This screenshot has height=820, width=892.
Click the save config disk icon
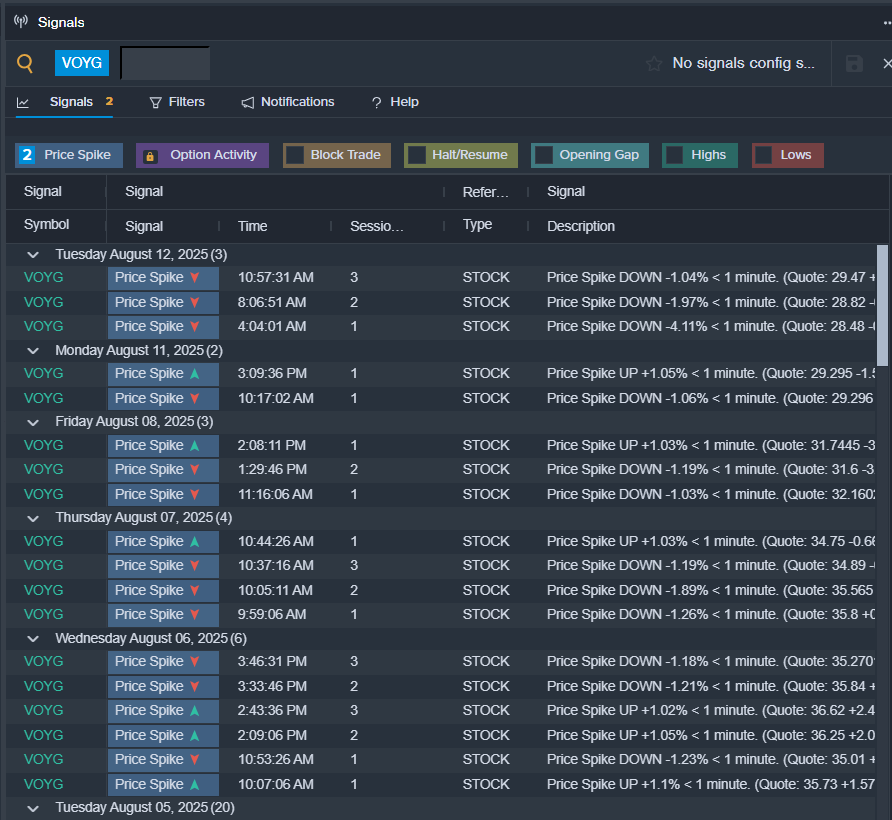(x=854, y=64)
